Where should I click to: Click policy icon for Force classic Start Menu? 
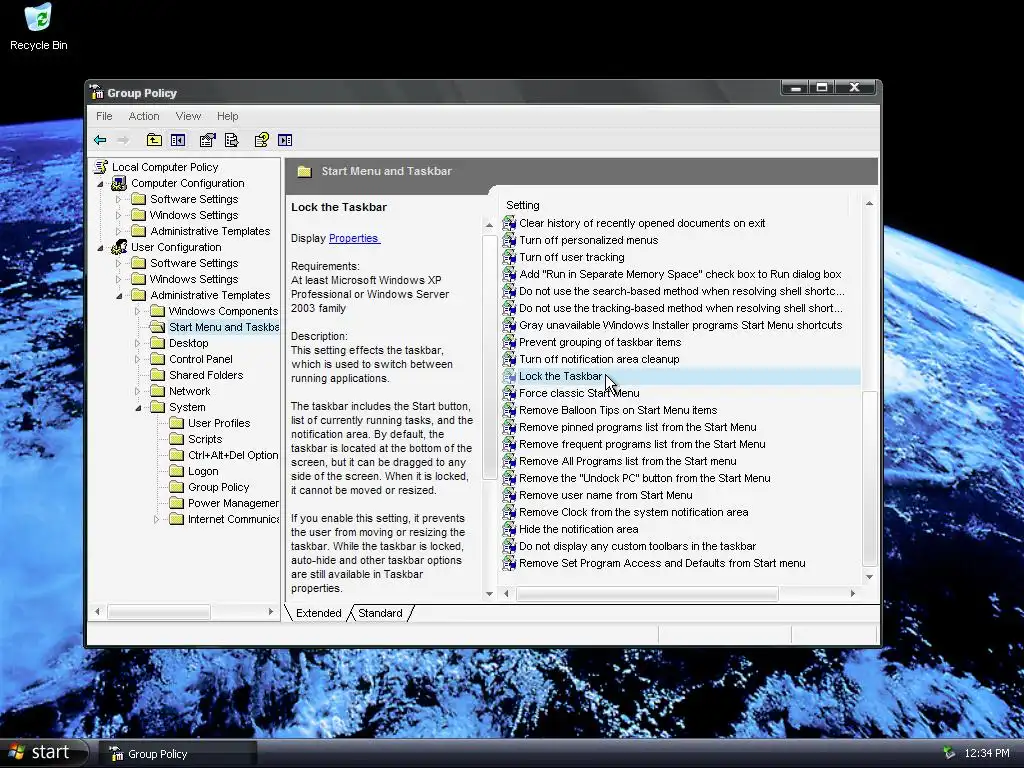pos(509,393)
